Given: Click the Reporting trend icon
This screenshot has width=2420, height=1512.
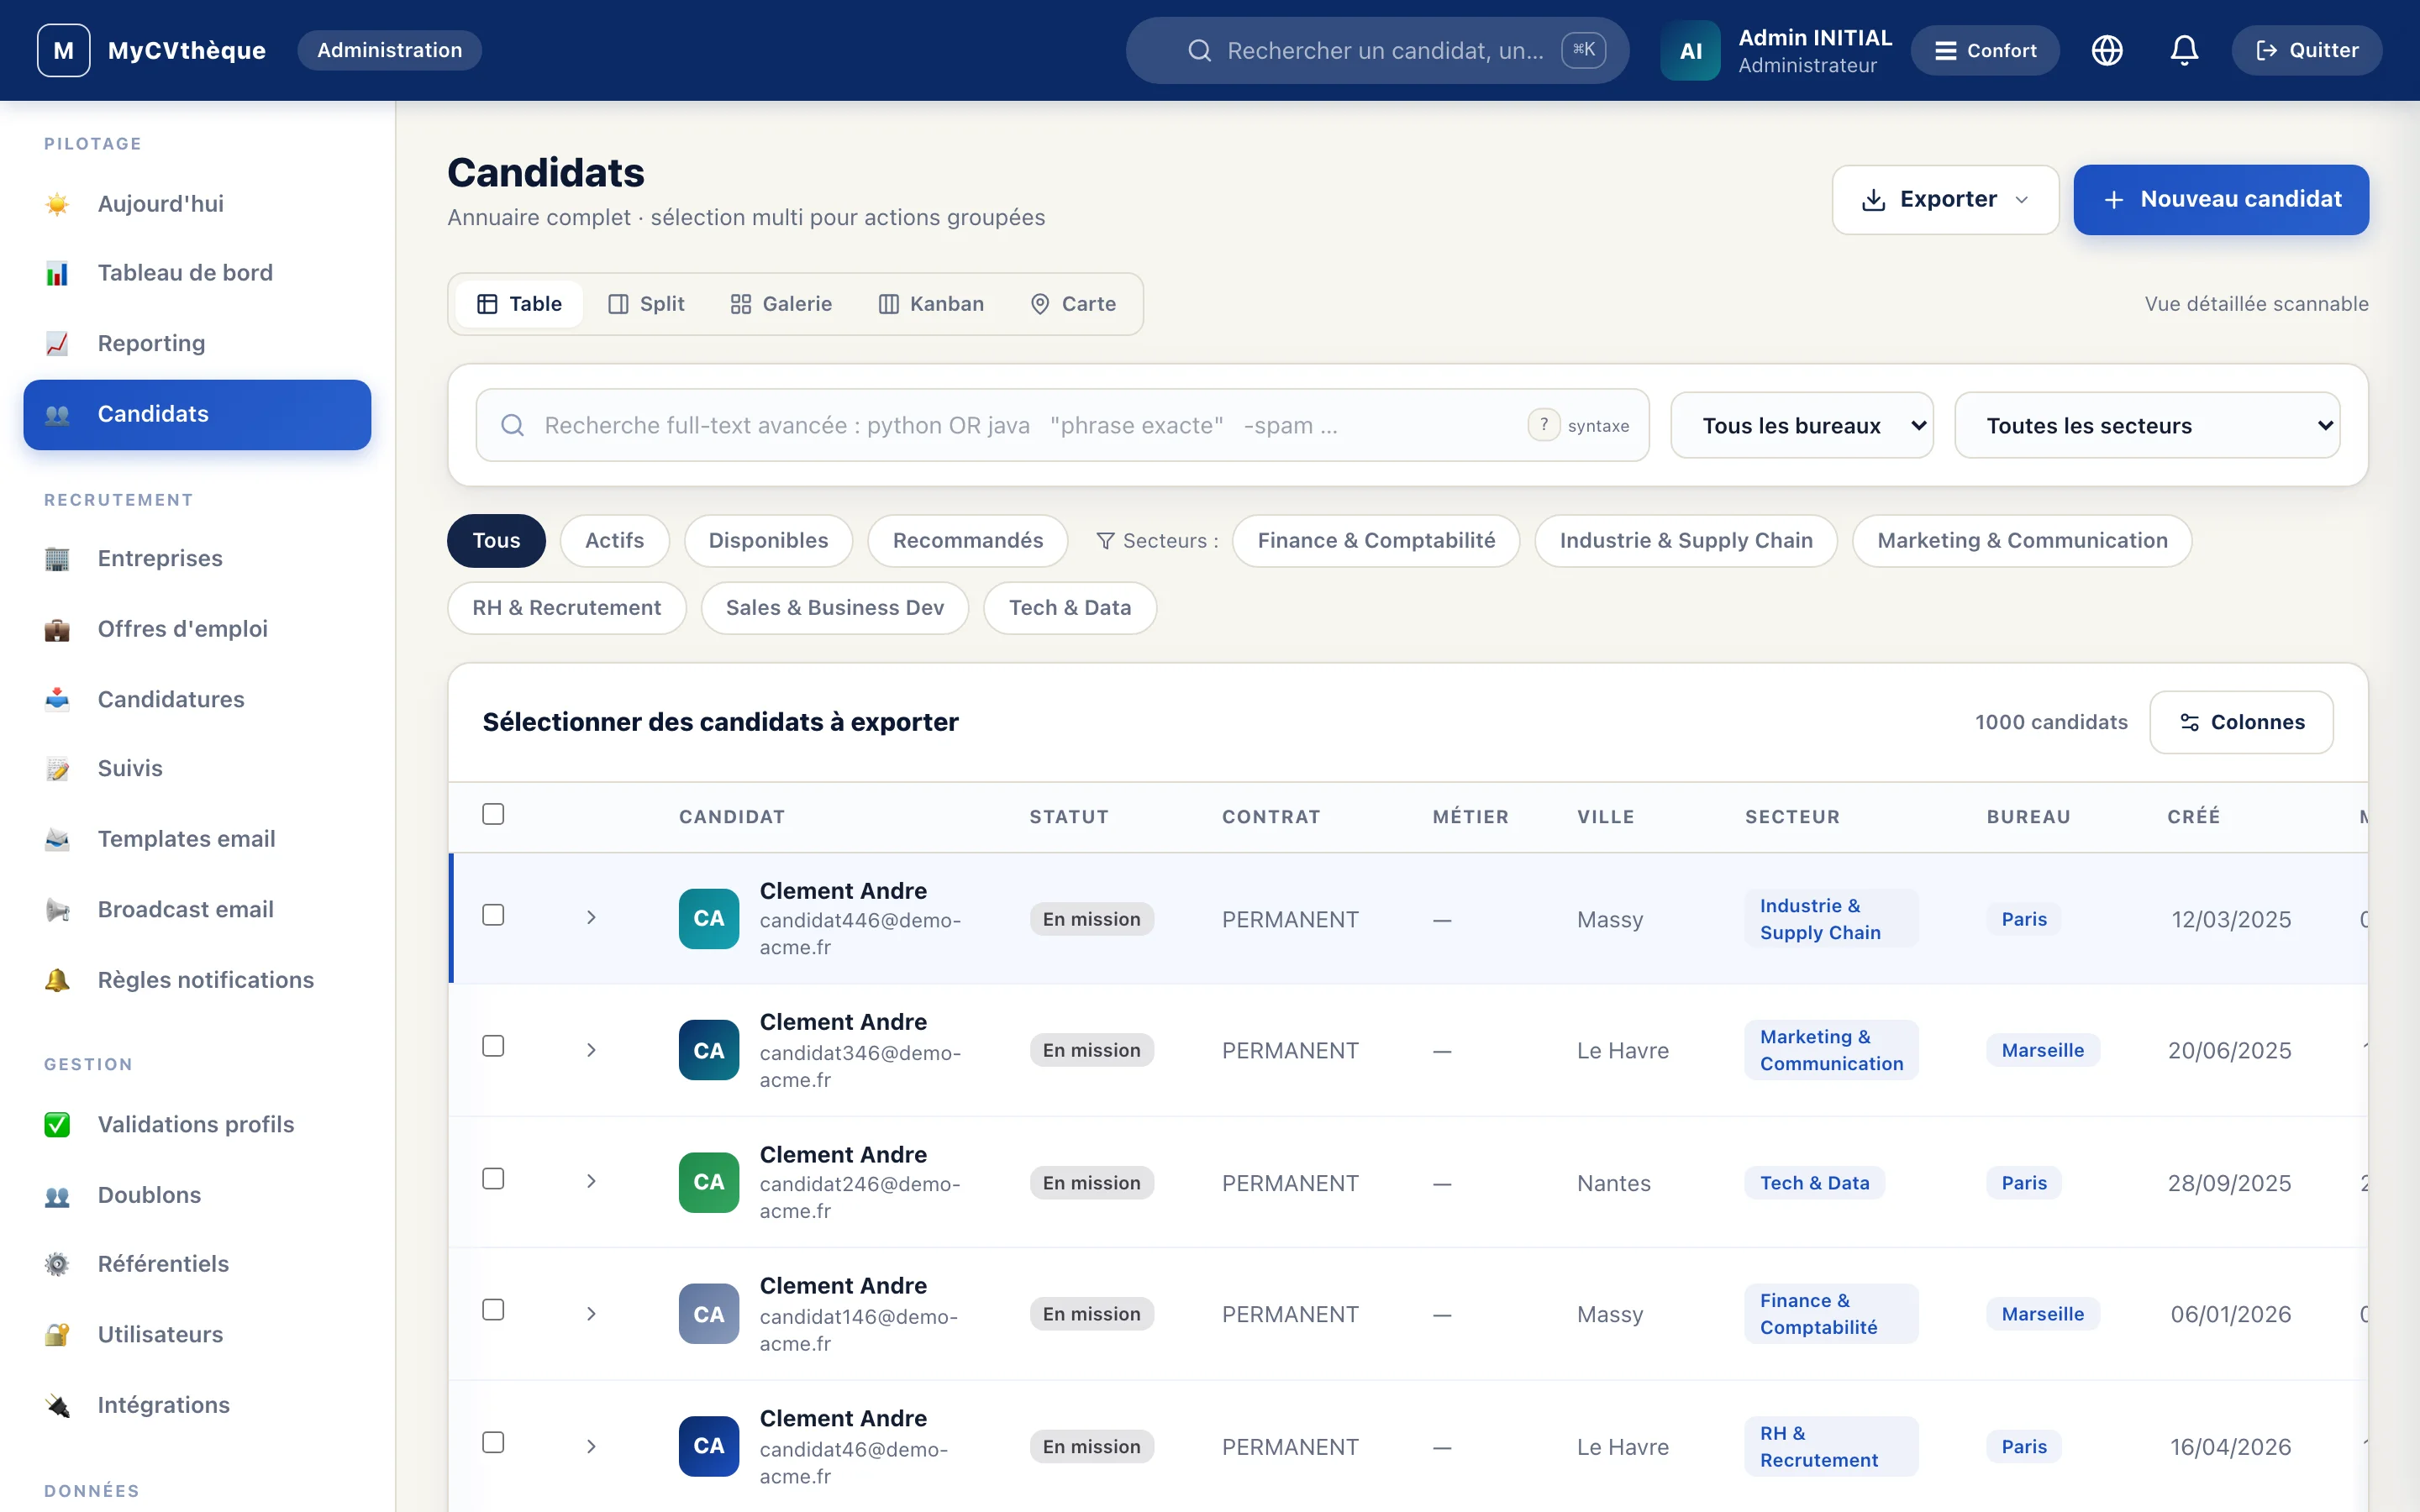Looking at the screenshot, I should coord(57,343).
